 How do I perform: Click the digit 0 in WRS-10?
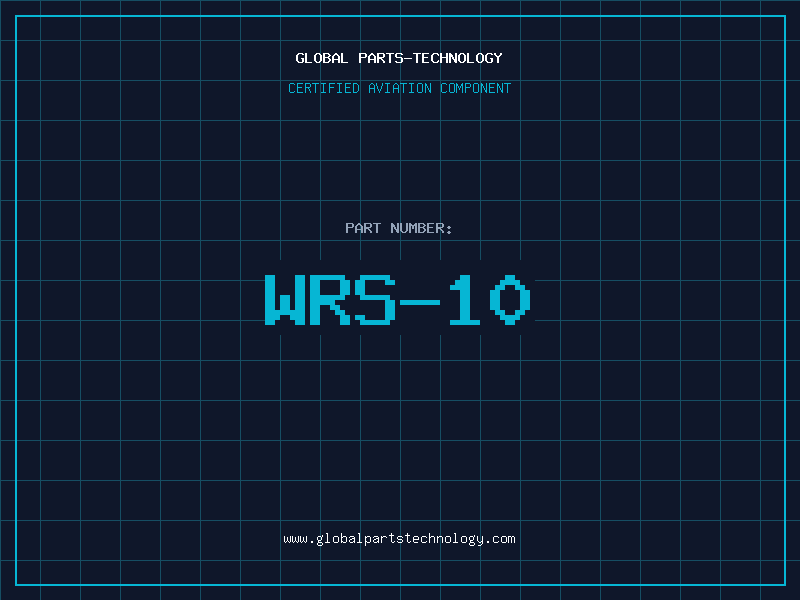[510, 300]
